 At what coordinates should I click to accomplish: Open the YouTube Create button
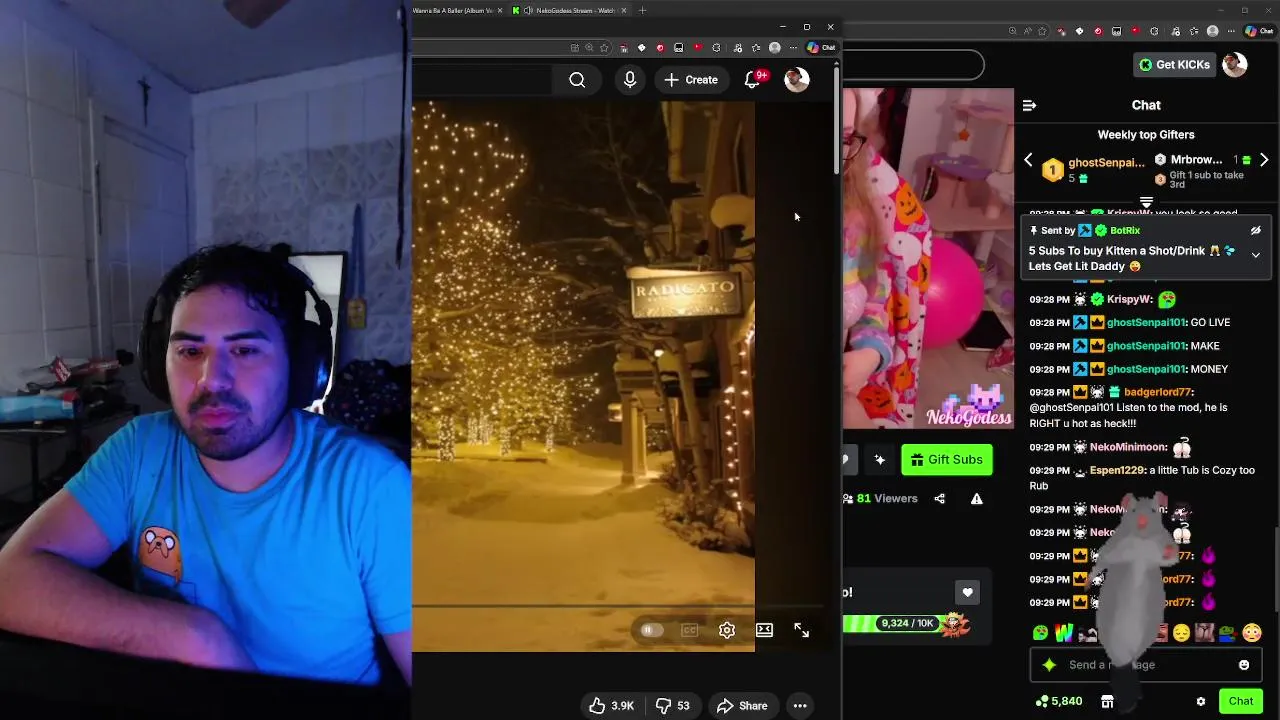[691, 80]
